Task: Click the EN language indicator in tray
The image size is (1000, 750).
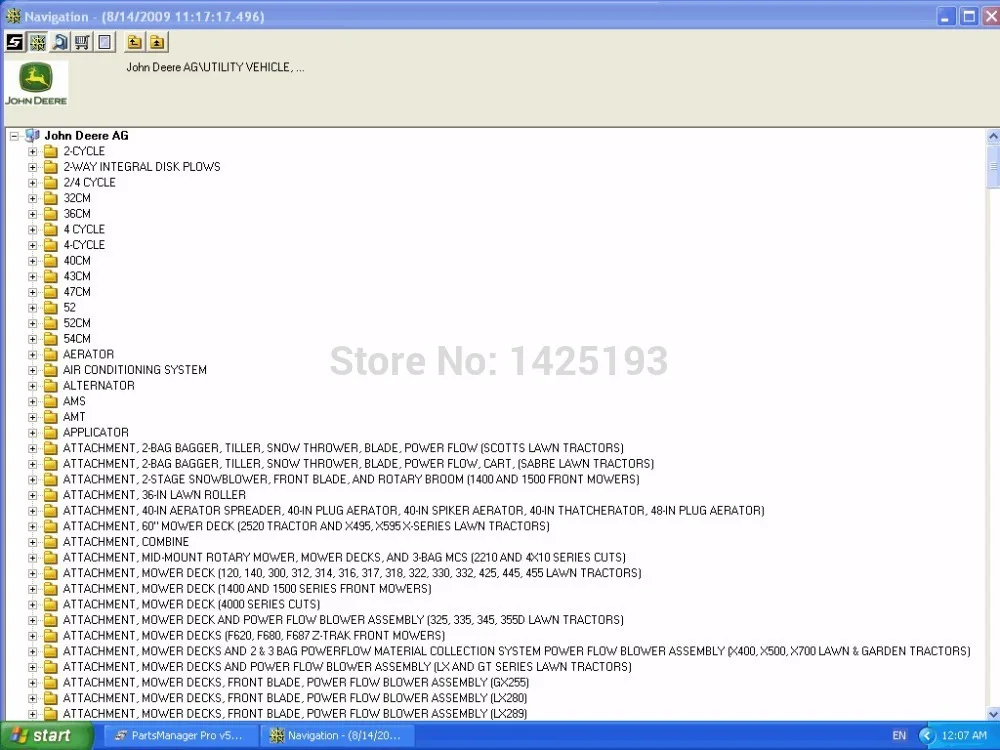Action: pos(899,735)
